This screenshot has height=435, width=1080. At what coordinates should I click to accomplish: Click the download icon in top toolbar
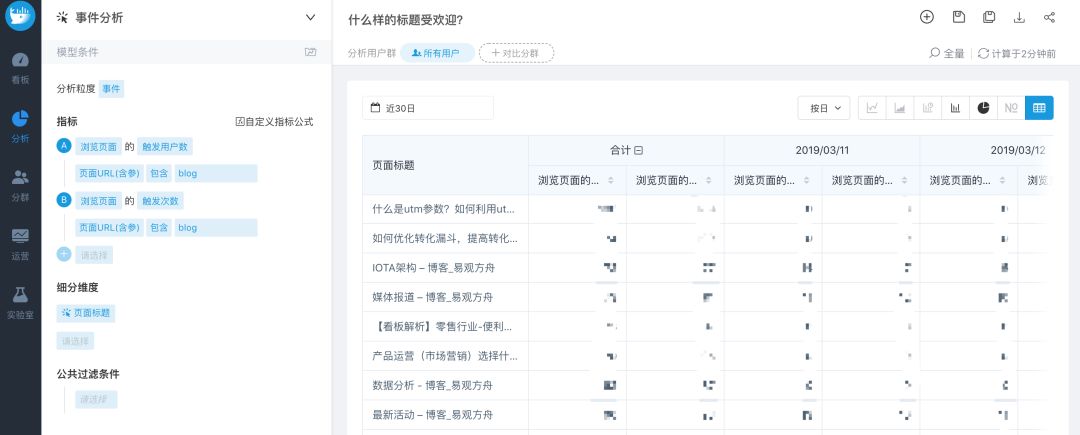point(1019,17)
